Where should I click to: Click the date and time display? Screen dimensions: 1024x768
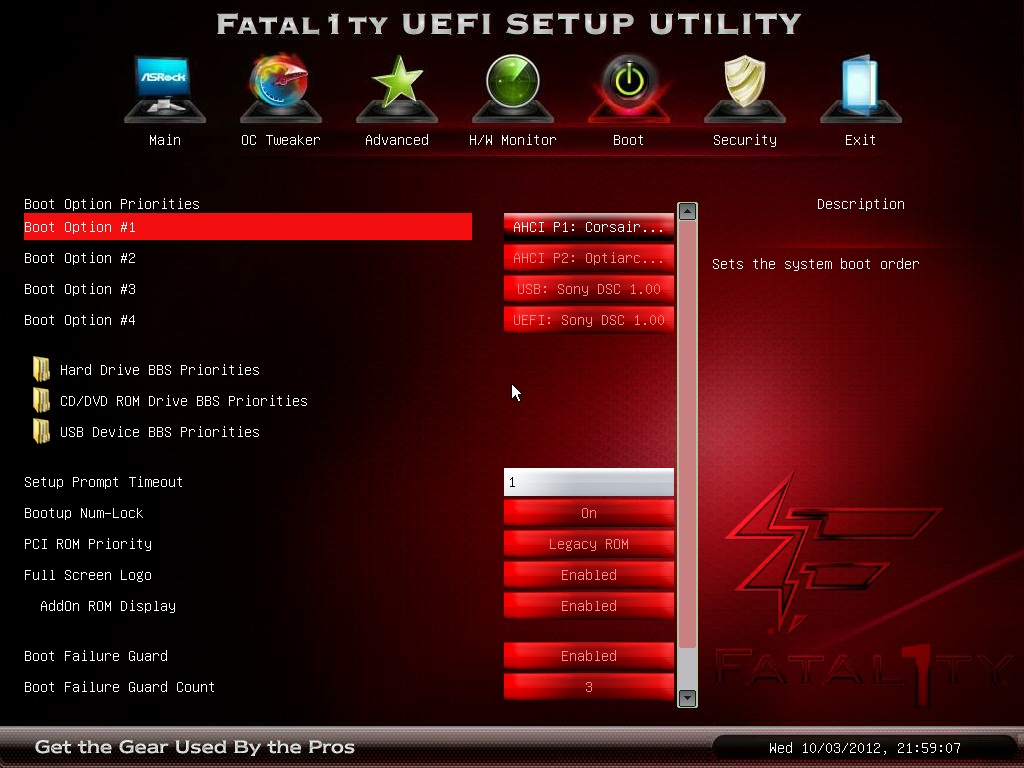coord(865,748)
